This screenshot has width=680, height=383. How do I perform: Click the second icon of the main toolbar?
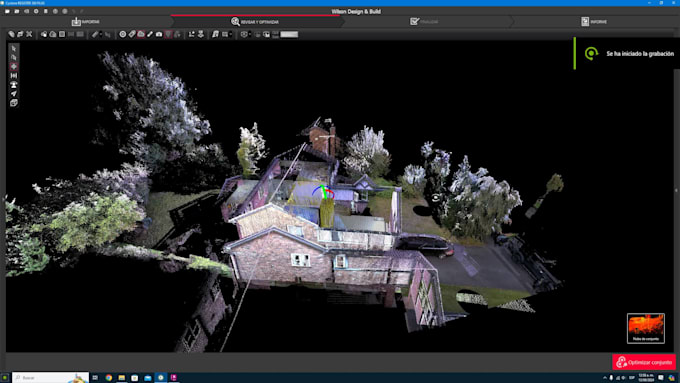(x=20, y=34)
